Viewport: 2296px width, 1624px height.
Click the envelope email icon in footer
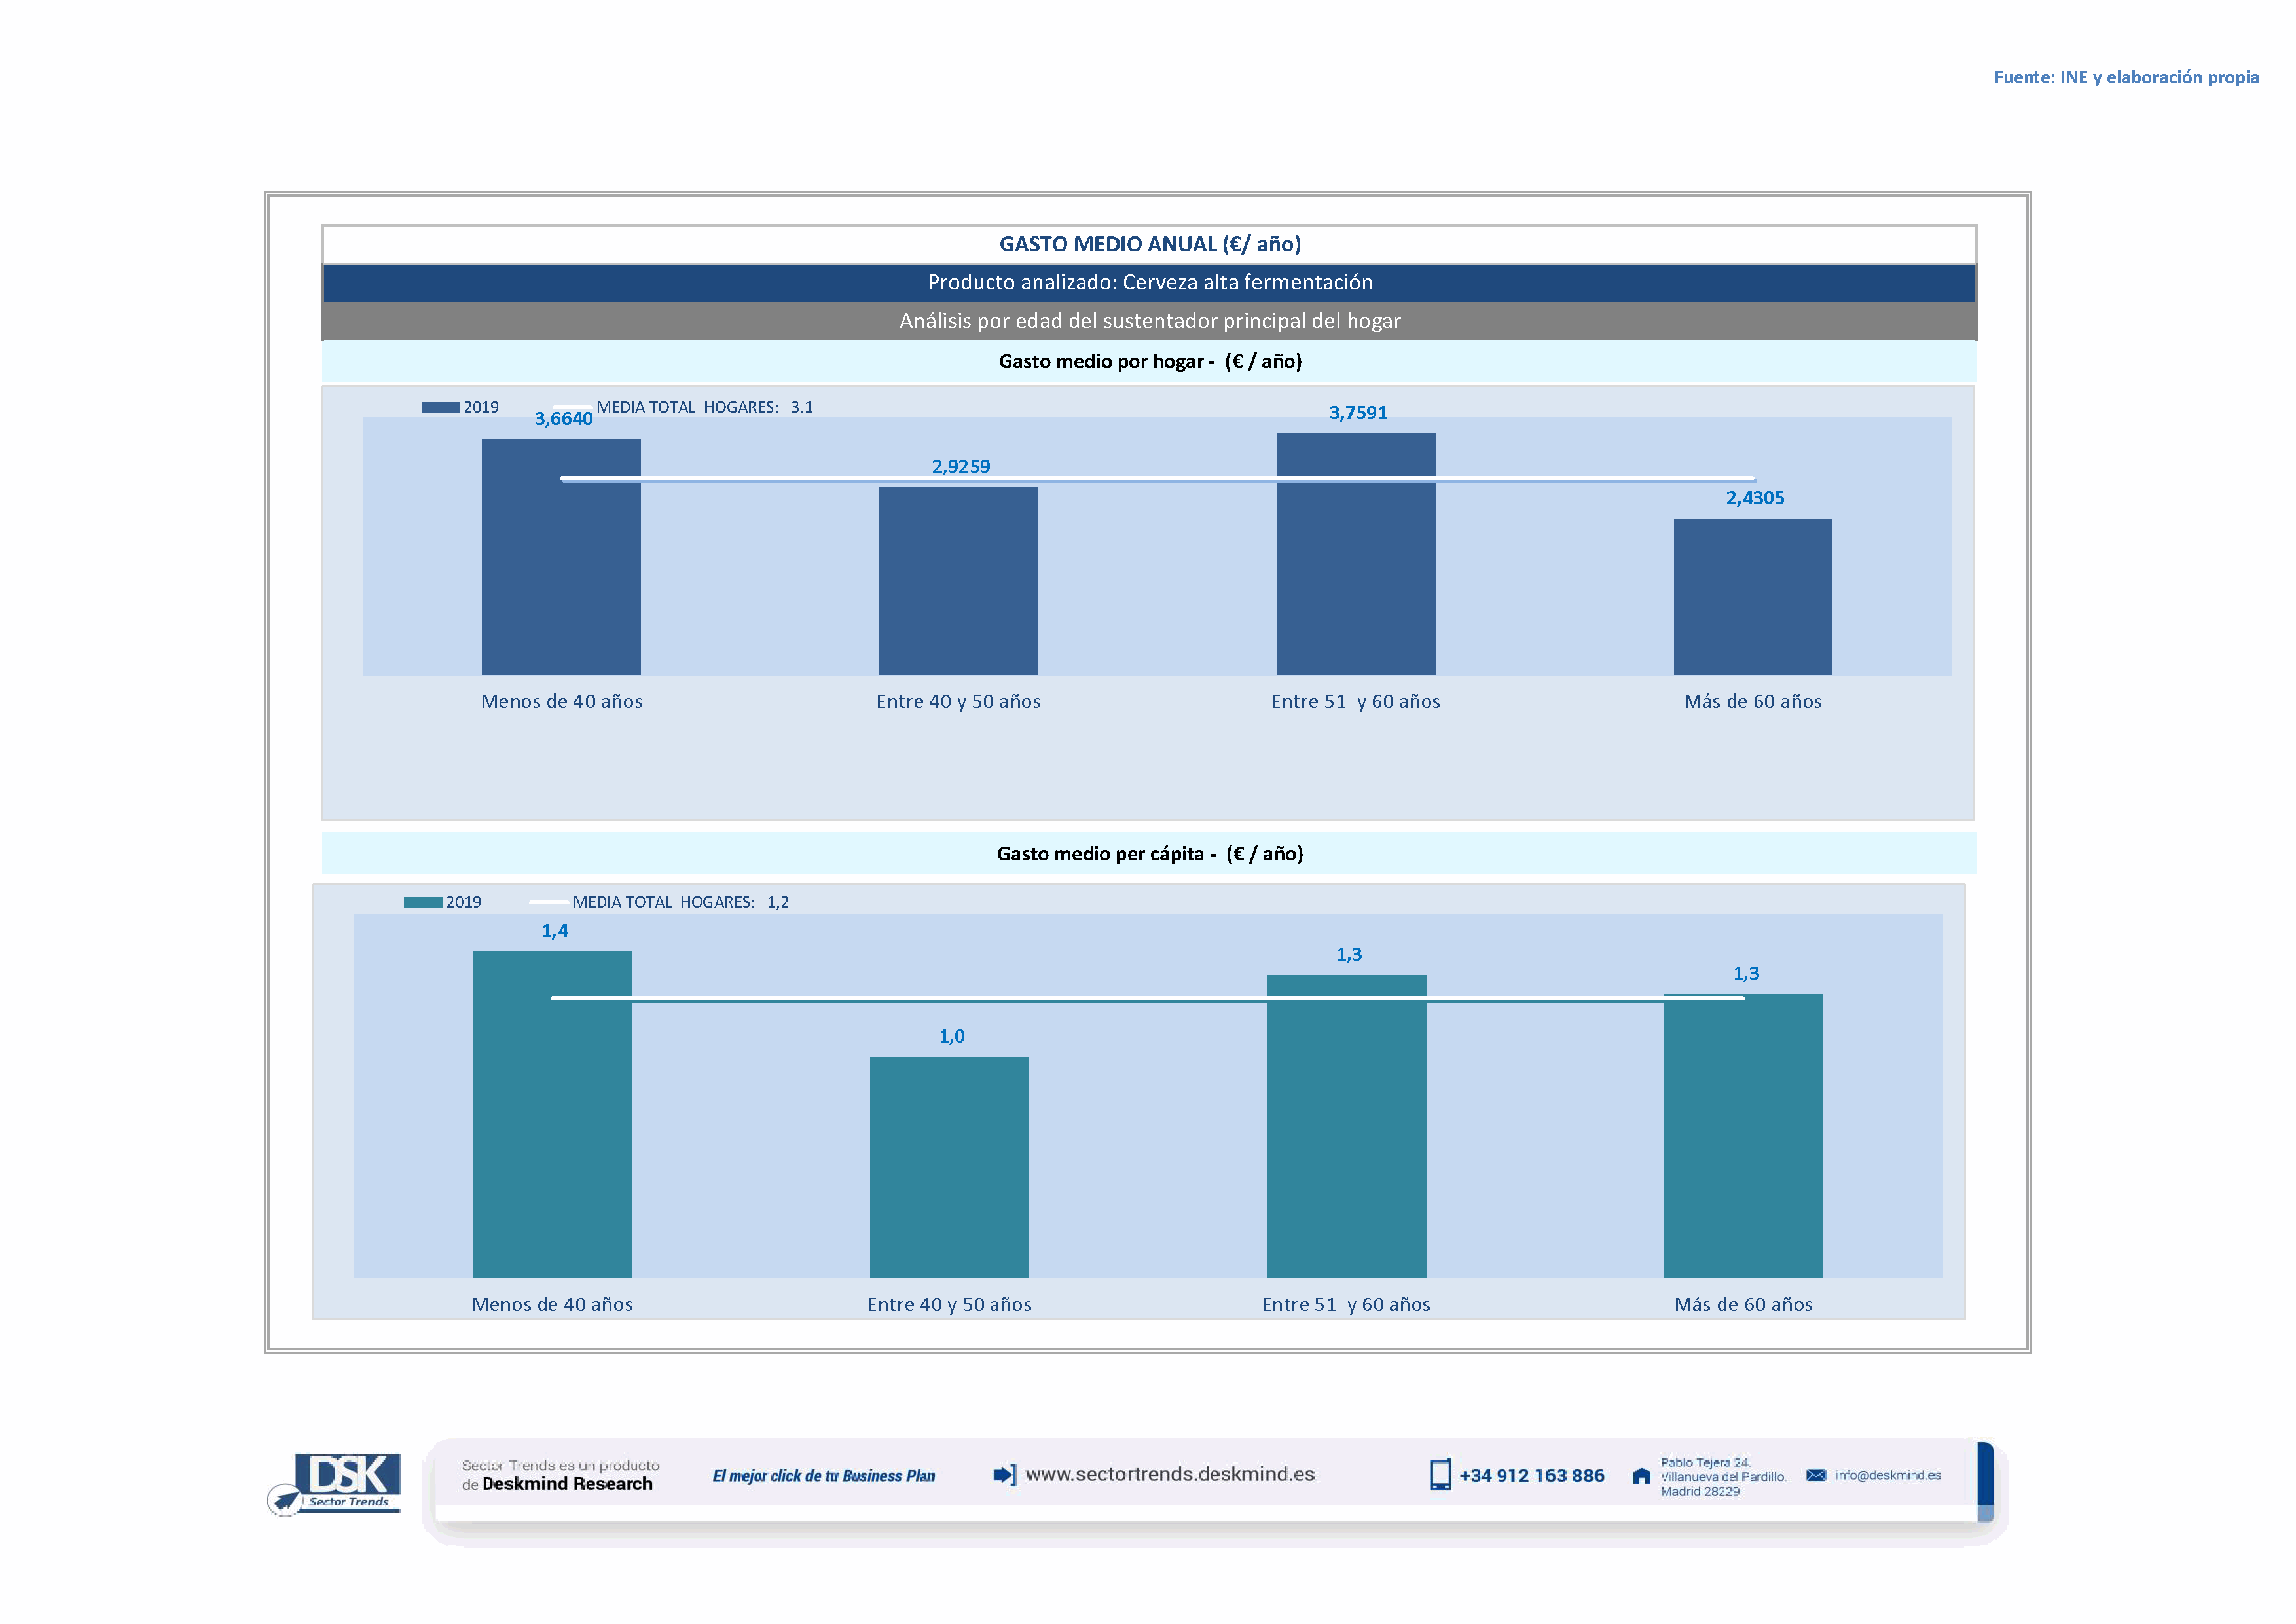pyautogui.click(x=1816, y=1475)
